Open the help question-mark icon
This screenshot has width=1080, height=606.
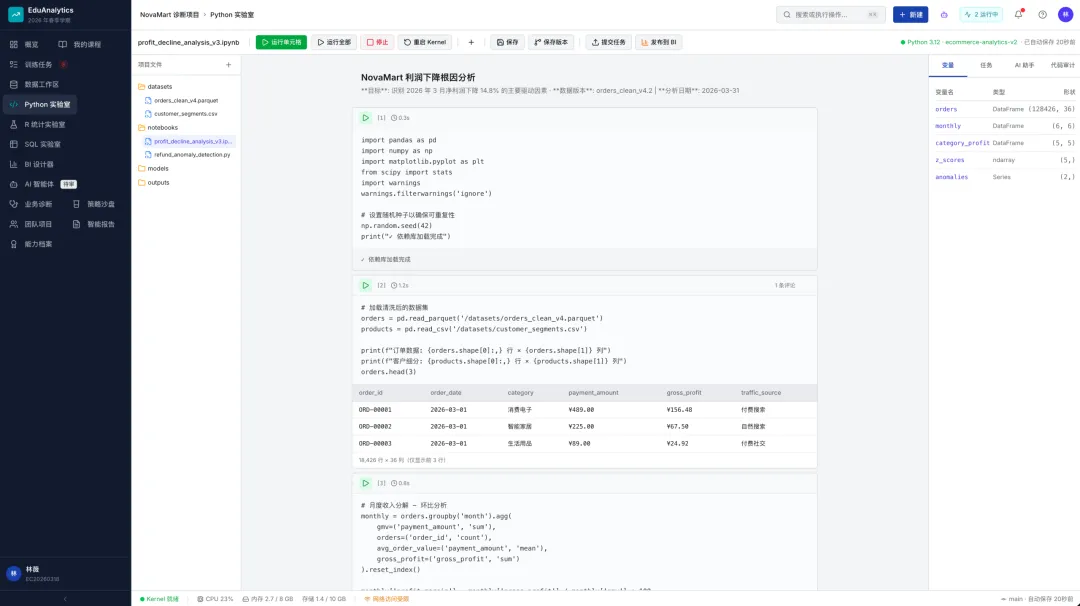pyautogui.click(x=1042, y=14)
